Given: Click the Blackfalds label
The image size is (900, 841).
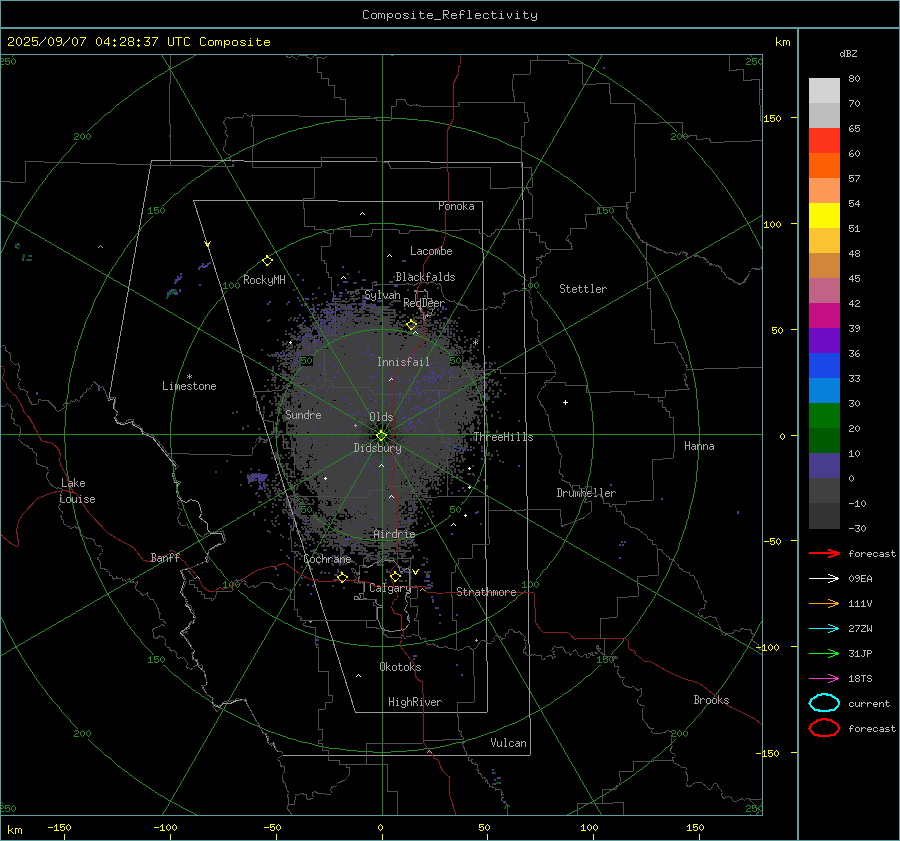Looking at the screenshot, I should 425,277.
